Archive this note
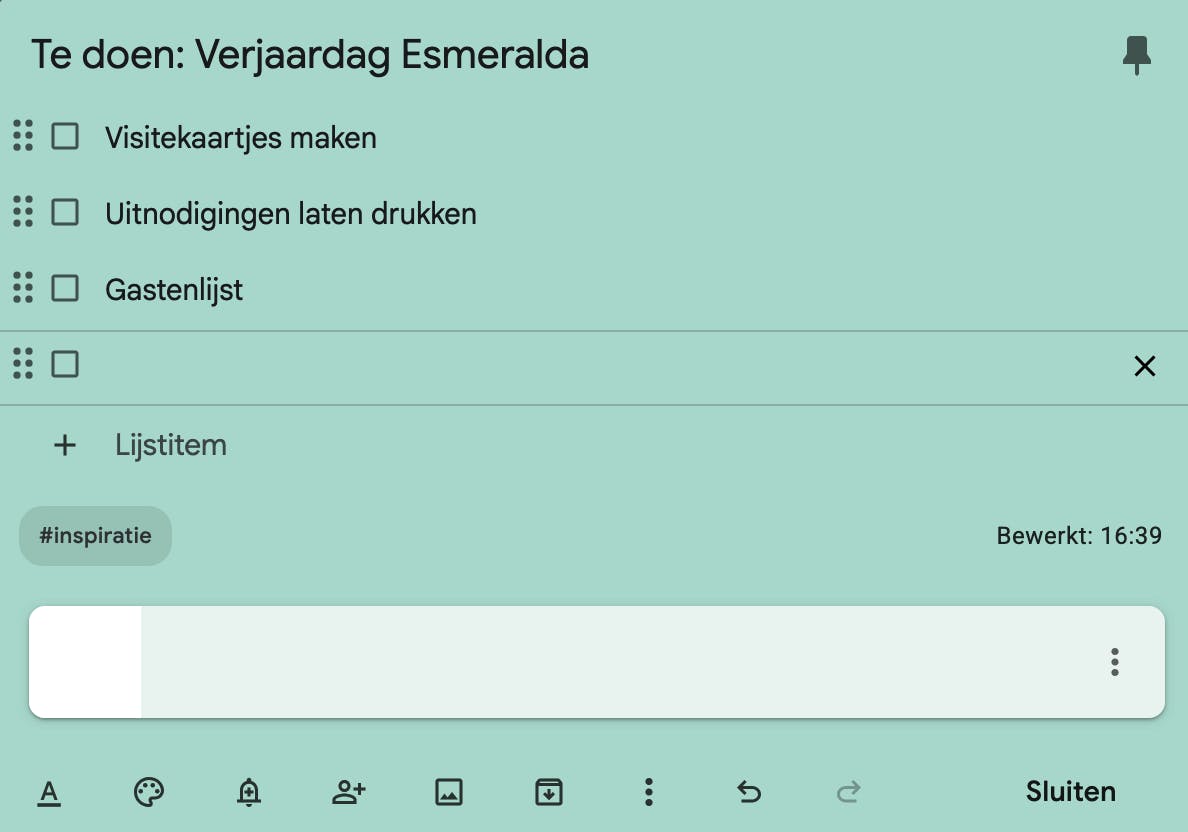Viewport: 1188px width, 832px height. point(548,793)
